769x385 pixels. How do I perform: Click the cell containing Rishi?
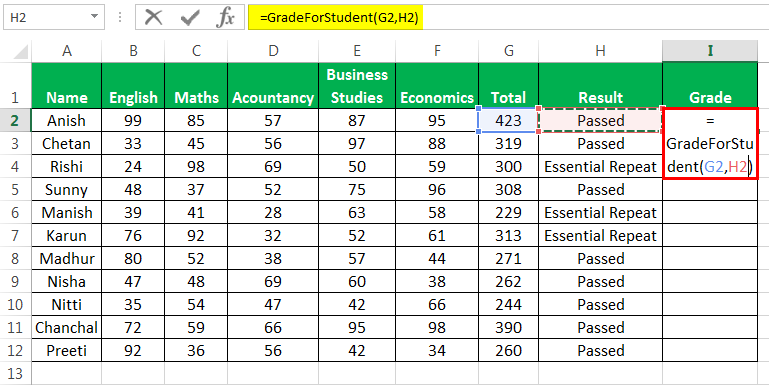67,166
